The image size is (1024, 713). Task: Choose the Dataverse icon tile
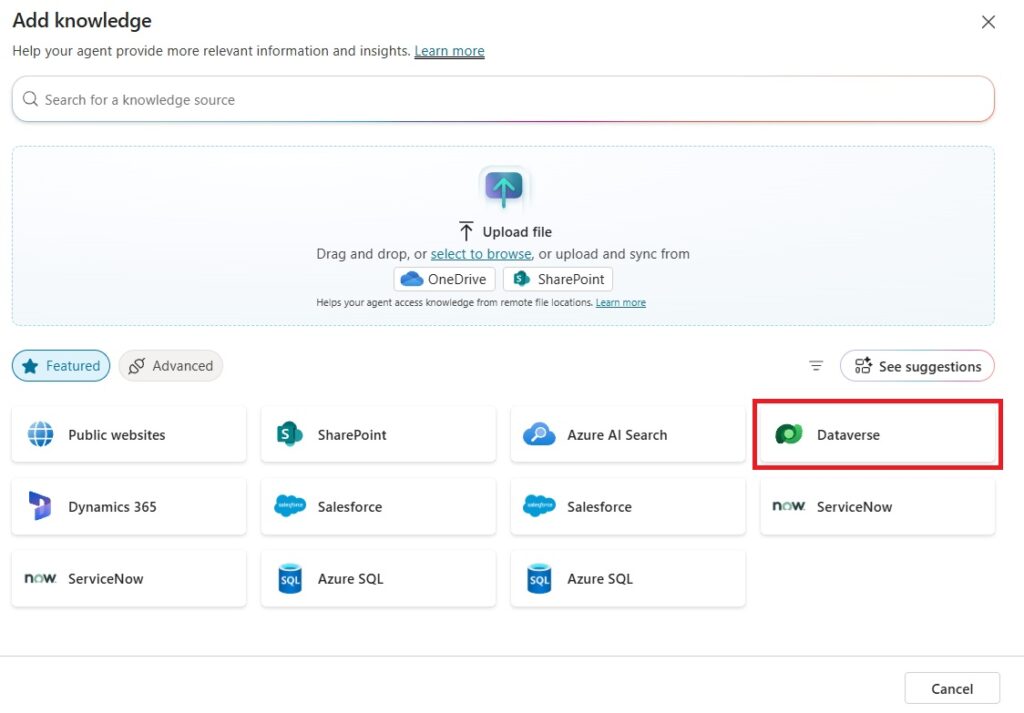pyautogui.click(x=789, y=435)
